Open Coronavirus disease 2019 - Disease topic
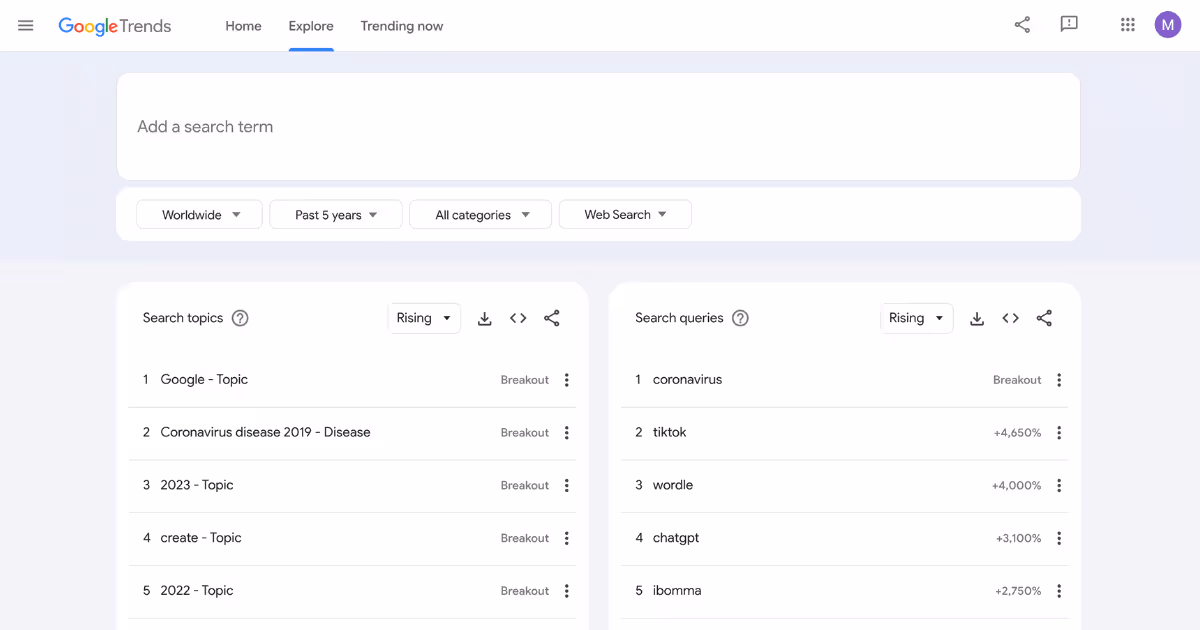This screenshot has height=630, width=1200. tap(265, 433)
